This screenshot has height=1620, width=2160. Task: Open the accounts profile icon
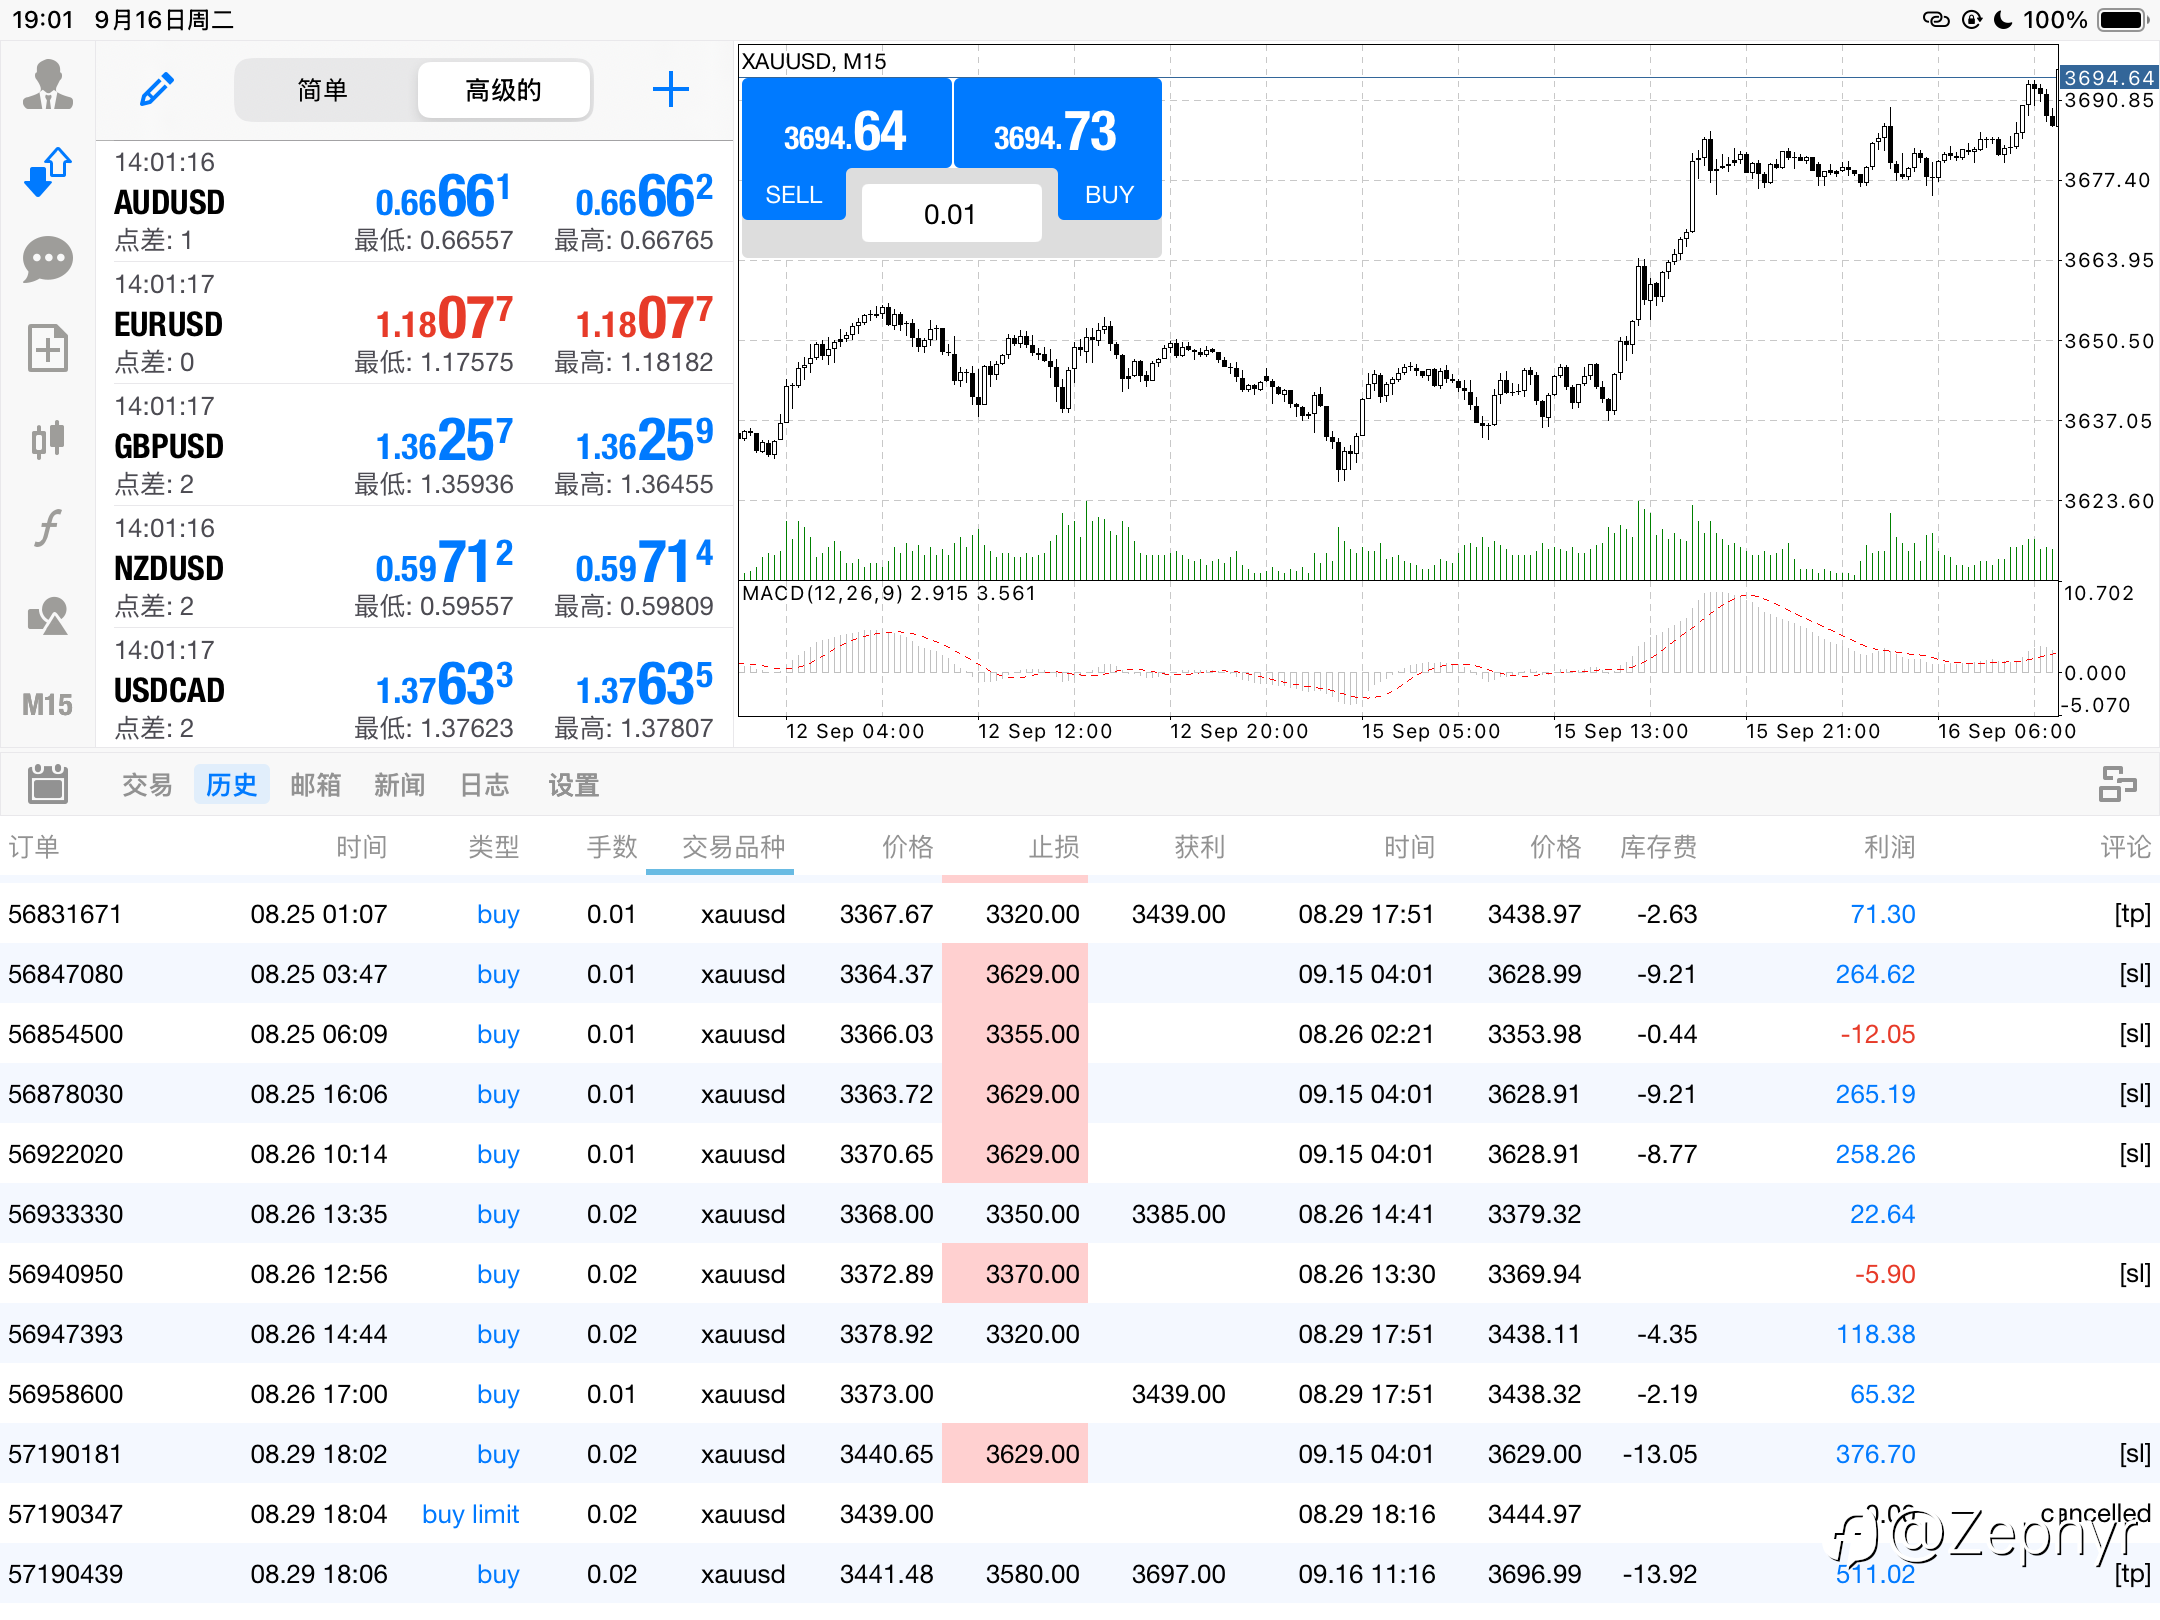click(47, 86)
